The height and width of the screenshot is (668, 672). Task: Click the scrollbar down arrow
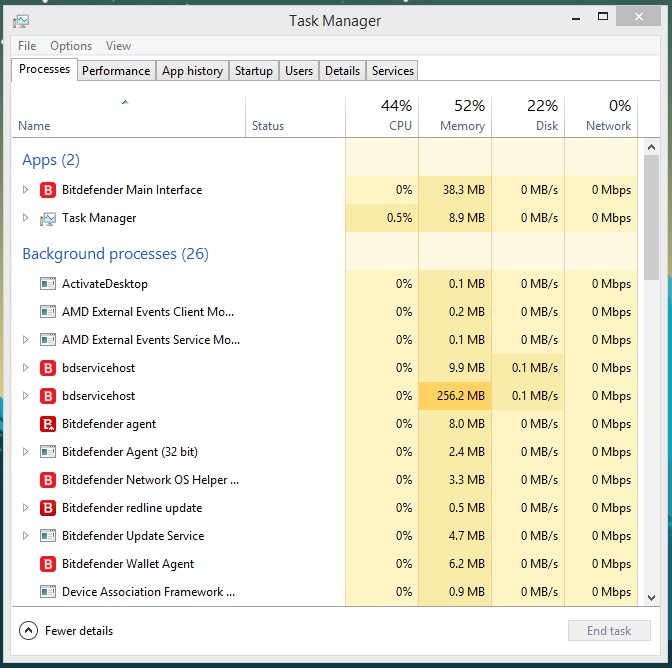point(651,598)
